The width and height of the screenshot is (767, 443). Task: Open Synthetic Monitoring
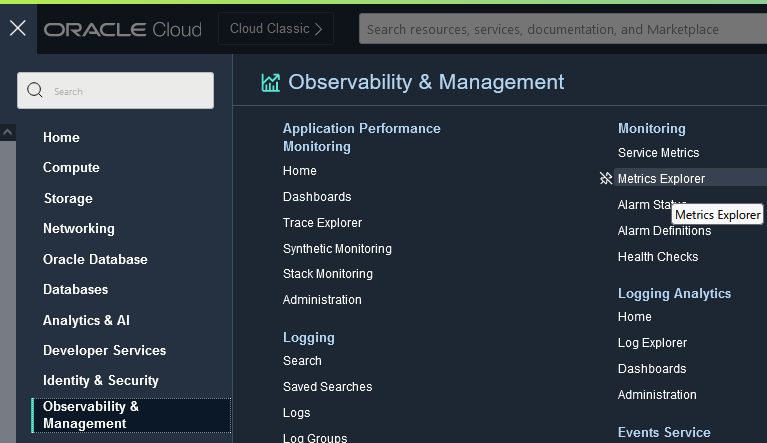(337, 248)
